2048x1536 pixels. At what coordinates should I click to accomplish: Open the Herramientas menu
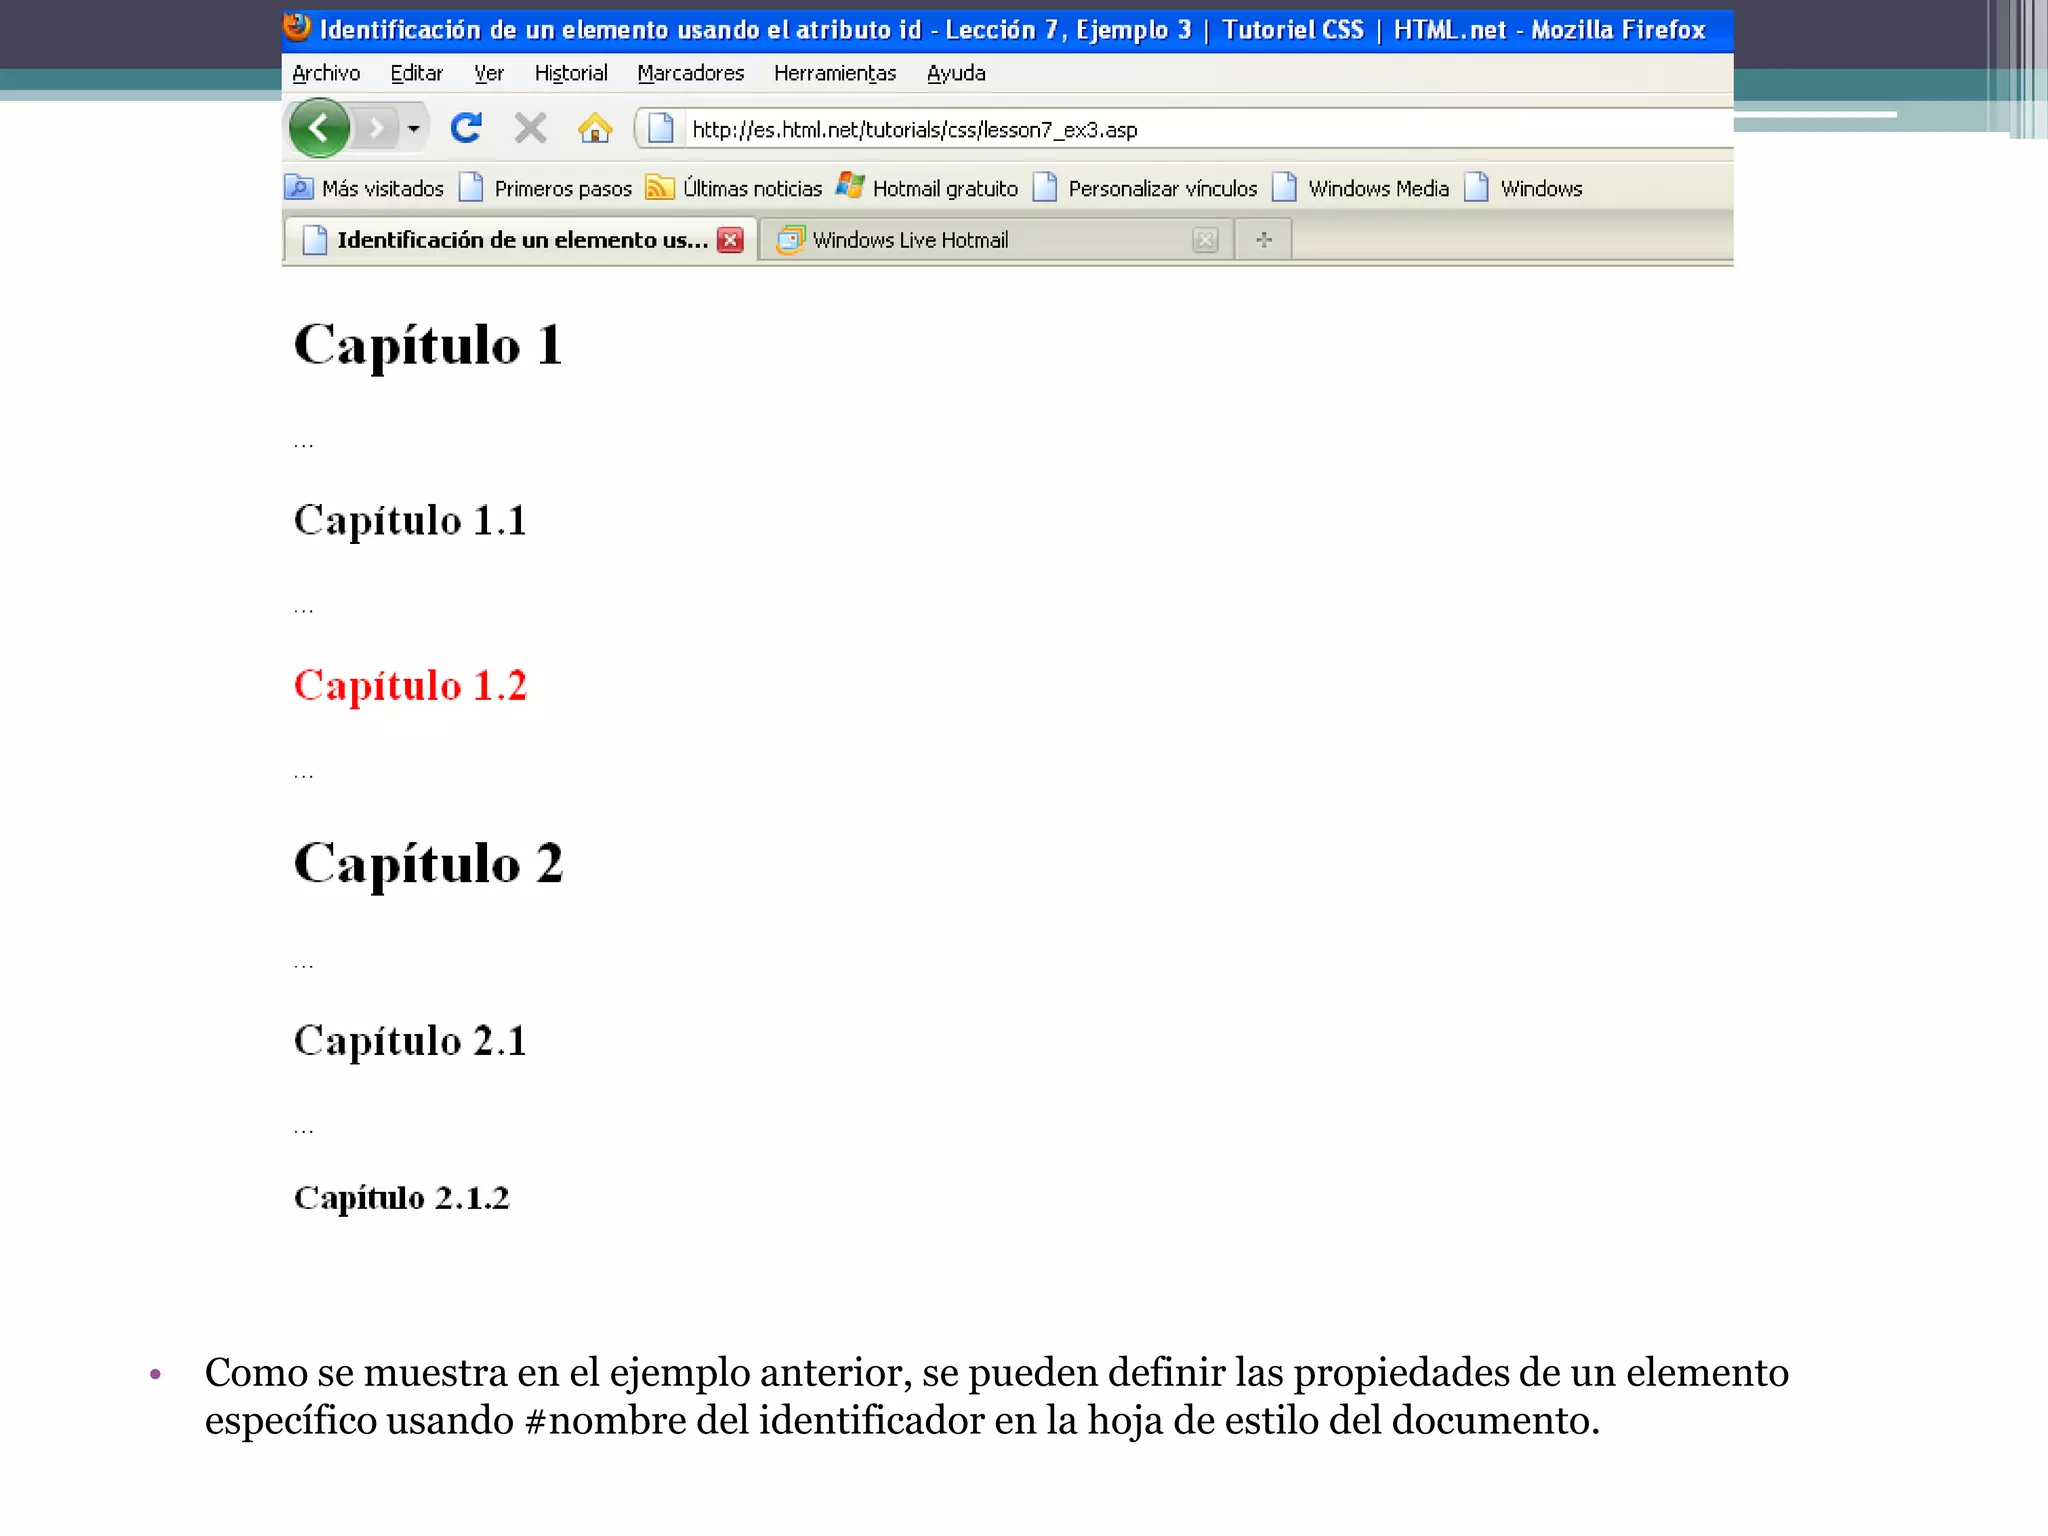tap(835, 73)
